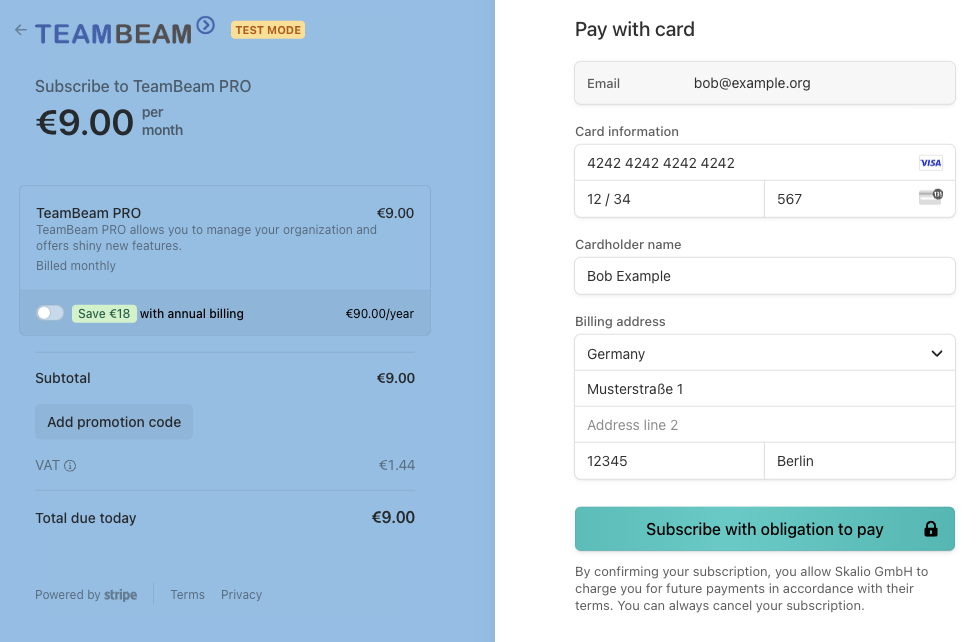Screen dimensions: 980x642
Task: Click the TeamBeam logo circle arrow icon
Action: (x=206, y=25)
